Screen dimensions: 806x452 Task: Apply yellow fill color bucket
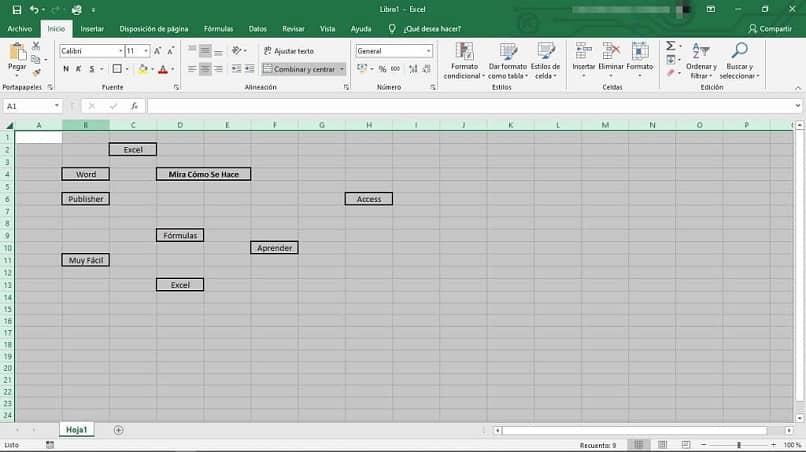143,69
